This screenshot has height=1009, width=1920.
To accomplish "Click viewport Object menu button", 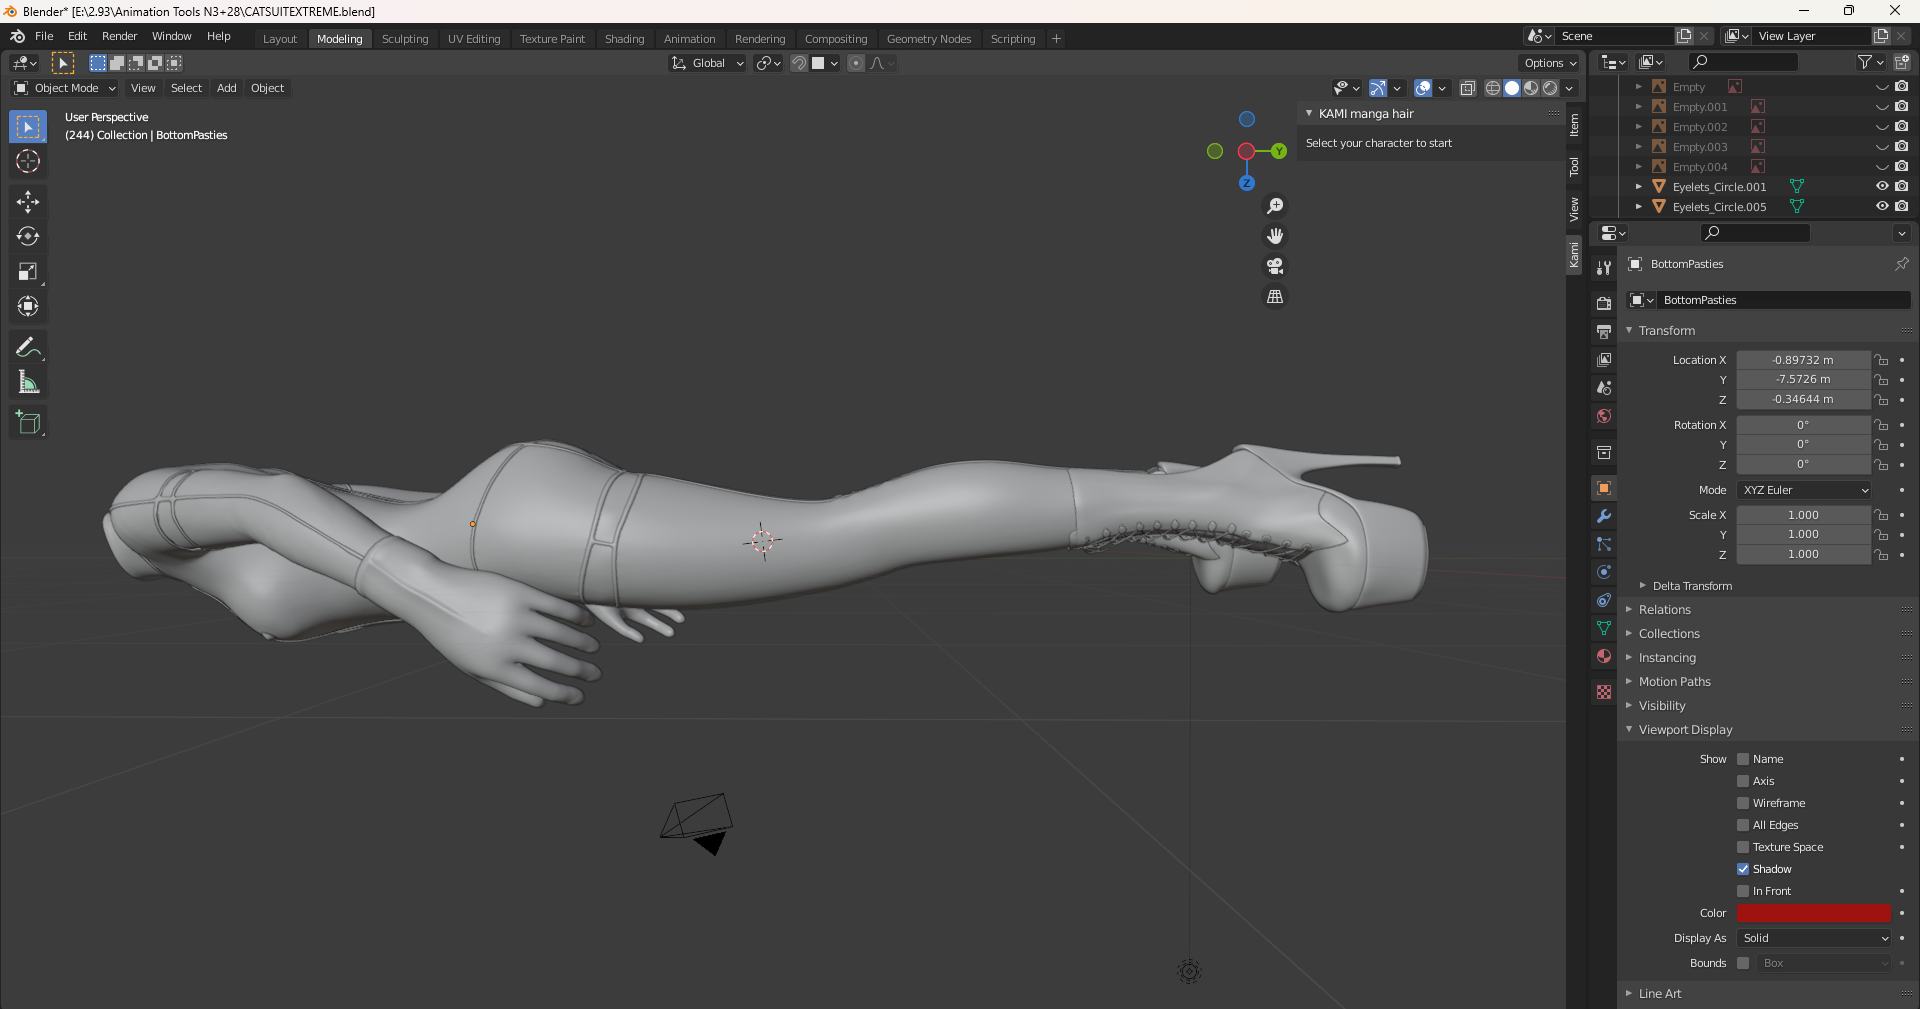I will point(267,88).
